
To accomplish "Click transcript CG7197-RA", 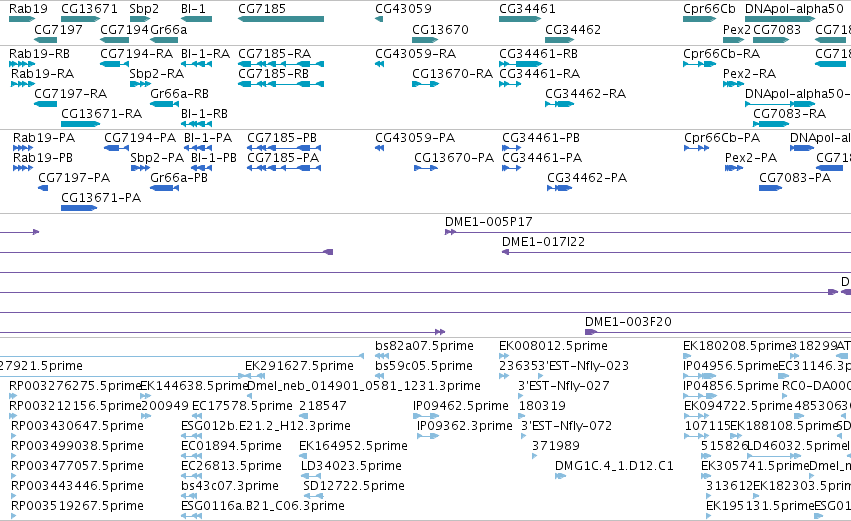I will point(45,104).
